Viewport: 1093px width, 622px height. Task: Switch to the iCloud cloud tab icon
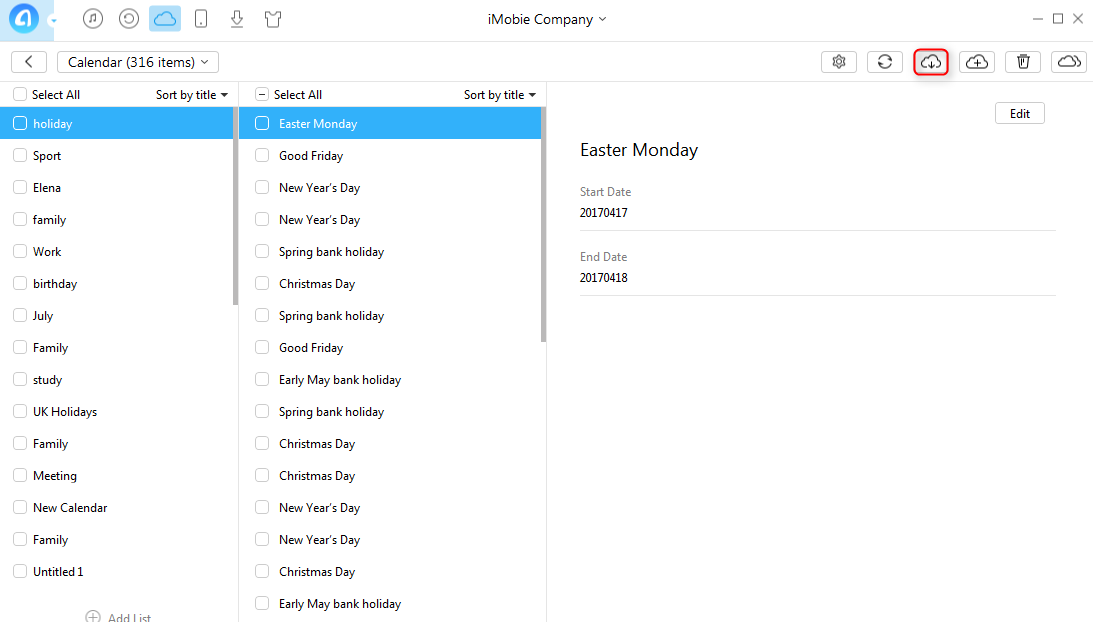[165, 19]
